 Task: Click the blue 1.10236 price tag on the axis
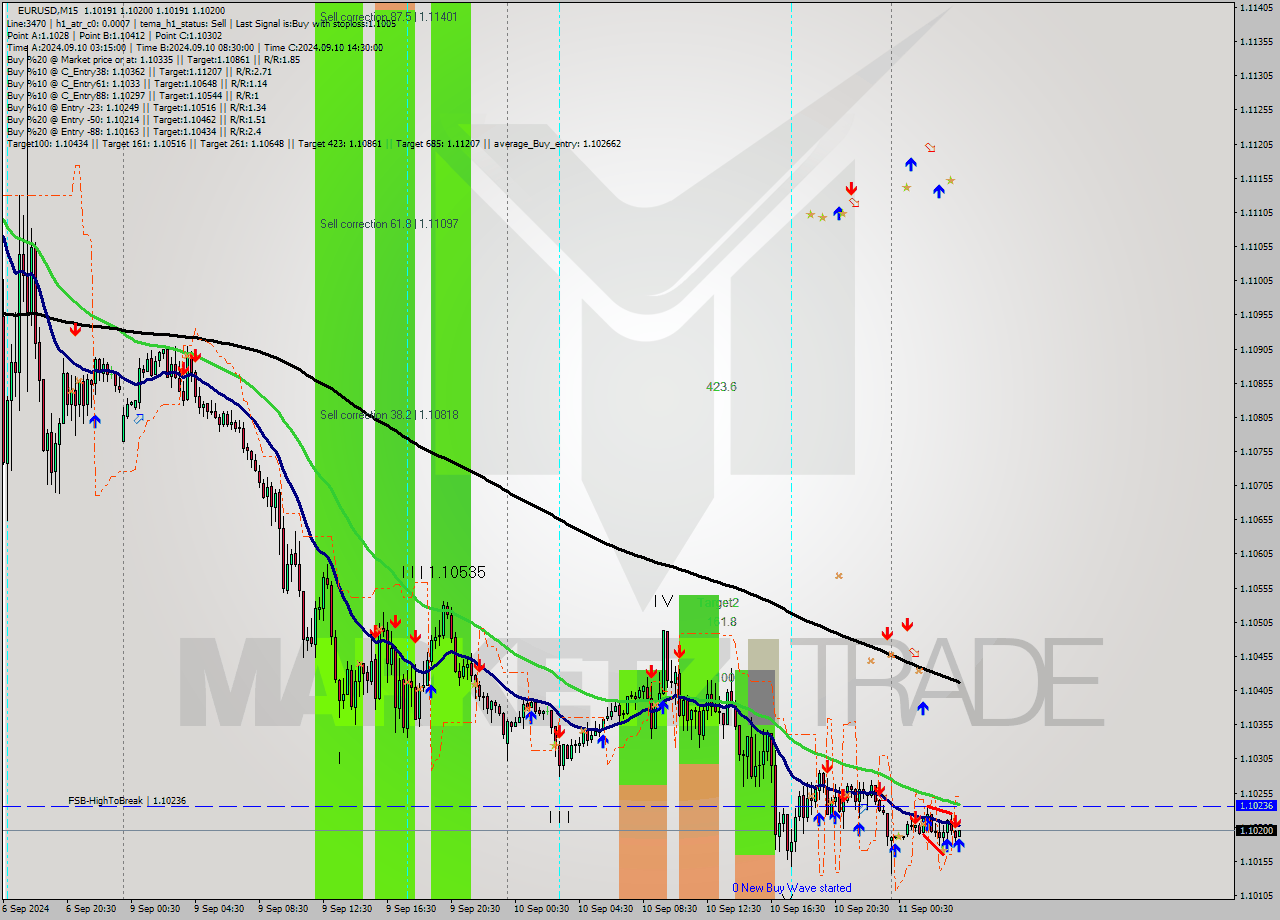tap(1256, 805)
